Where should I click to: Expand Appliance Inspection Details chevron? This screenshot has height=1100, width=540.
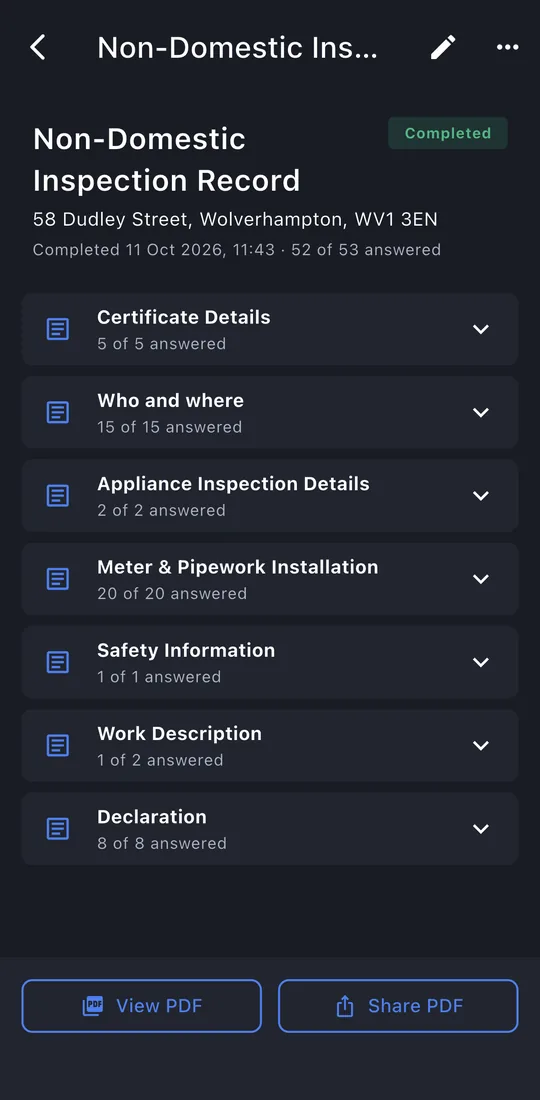[x=480, y=496]
